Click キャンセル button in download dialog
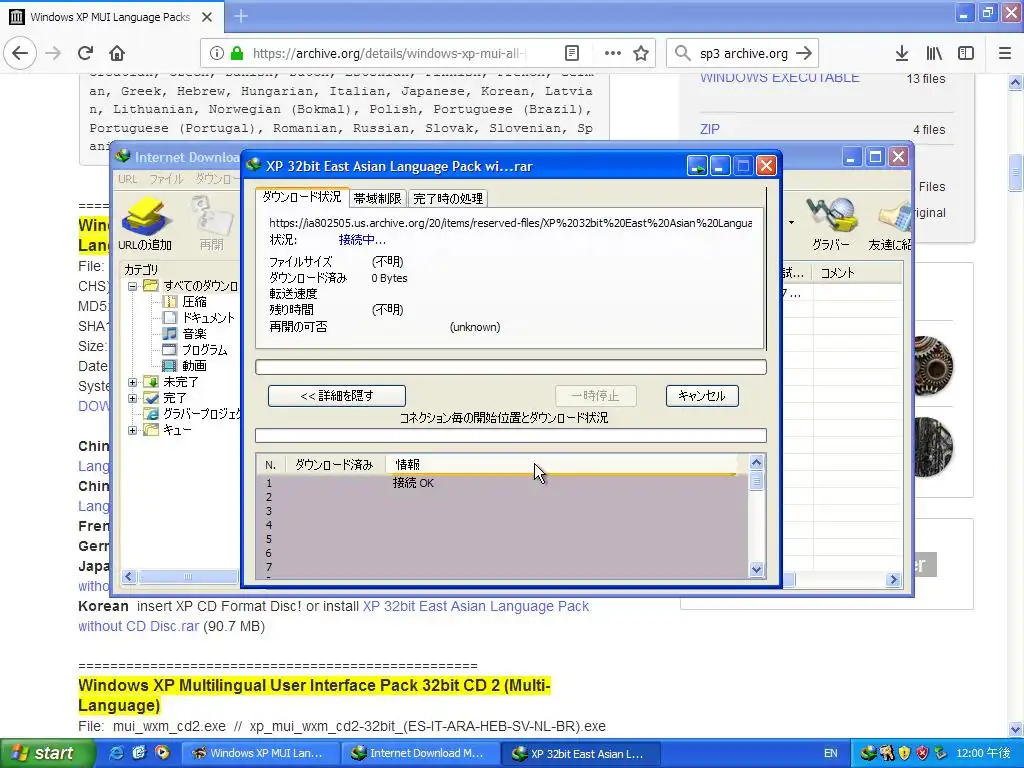The width and height of the screenshot is (1024, 768). [702, 396]
